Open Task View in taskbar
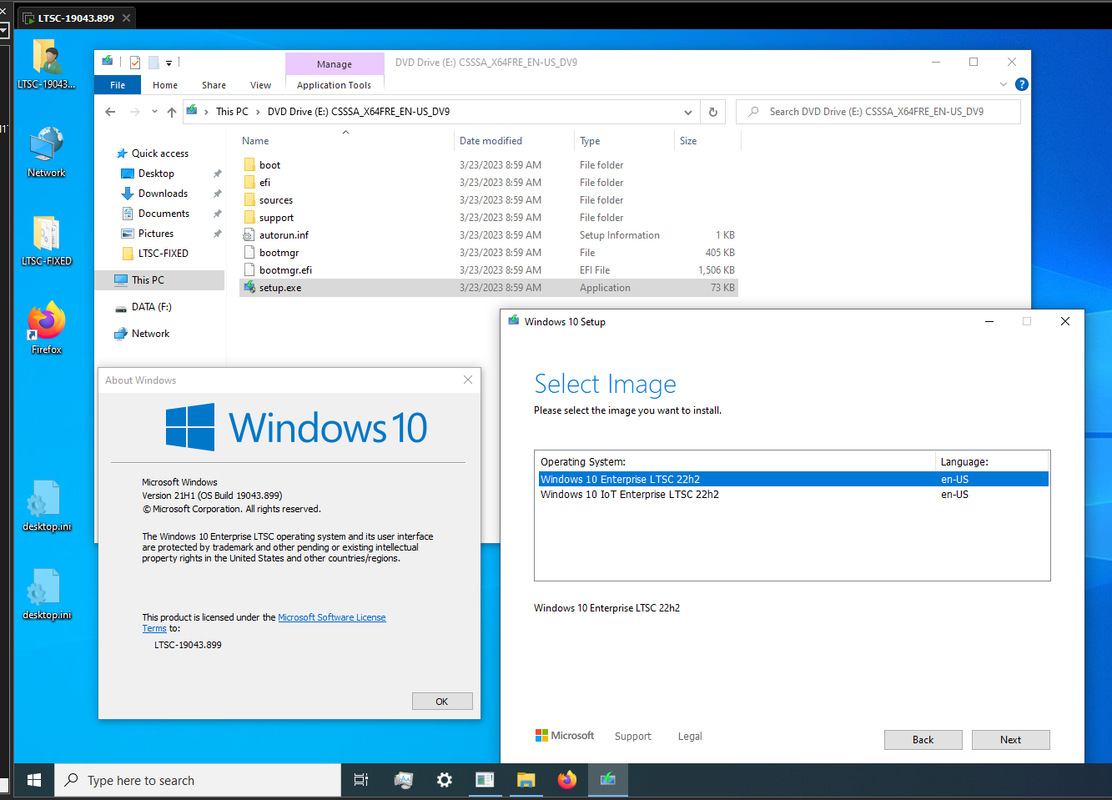 coord(361,780)
